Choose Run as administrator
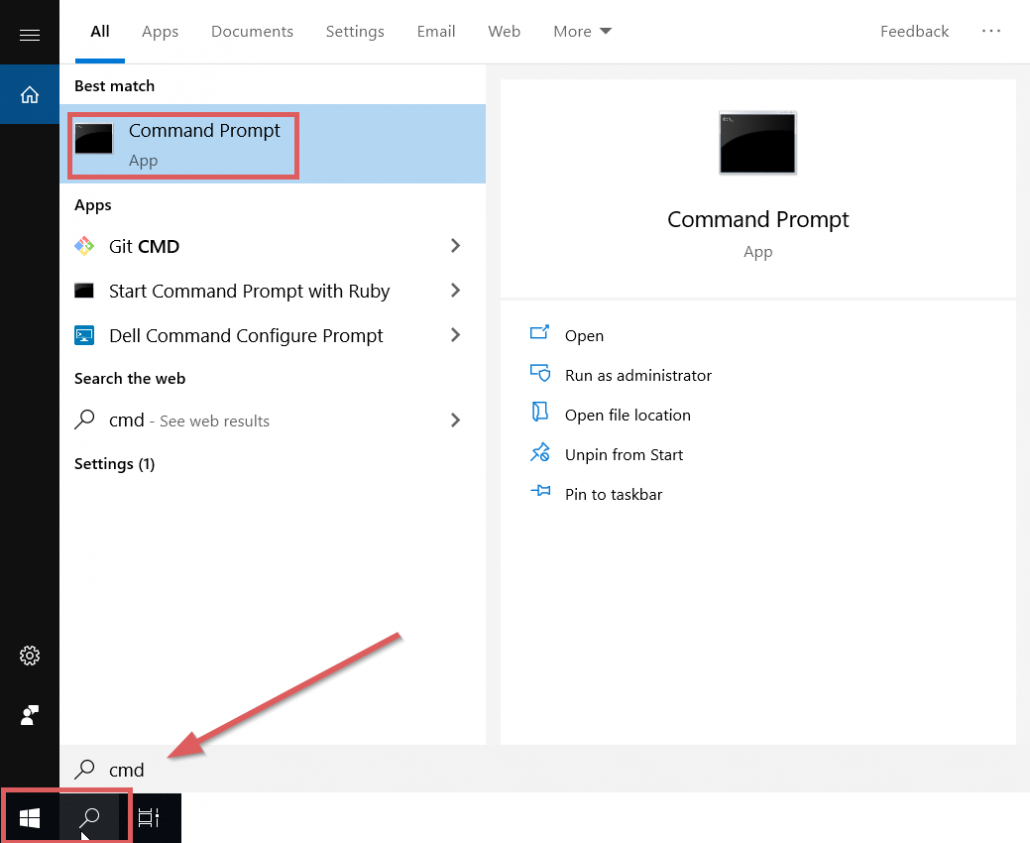Screen dimensions: 1030x843 pyautogui.click(x=638, y=375)
